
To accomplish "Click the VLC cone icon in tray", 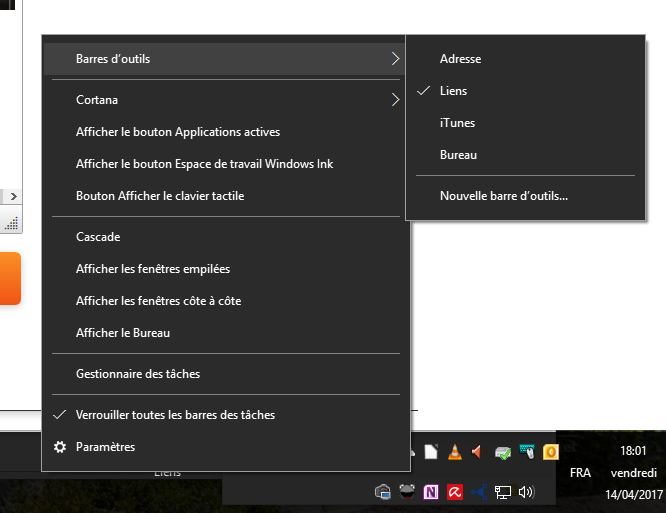I will (x=454, y=452).
